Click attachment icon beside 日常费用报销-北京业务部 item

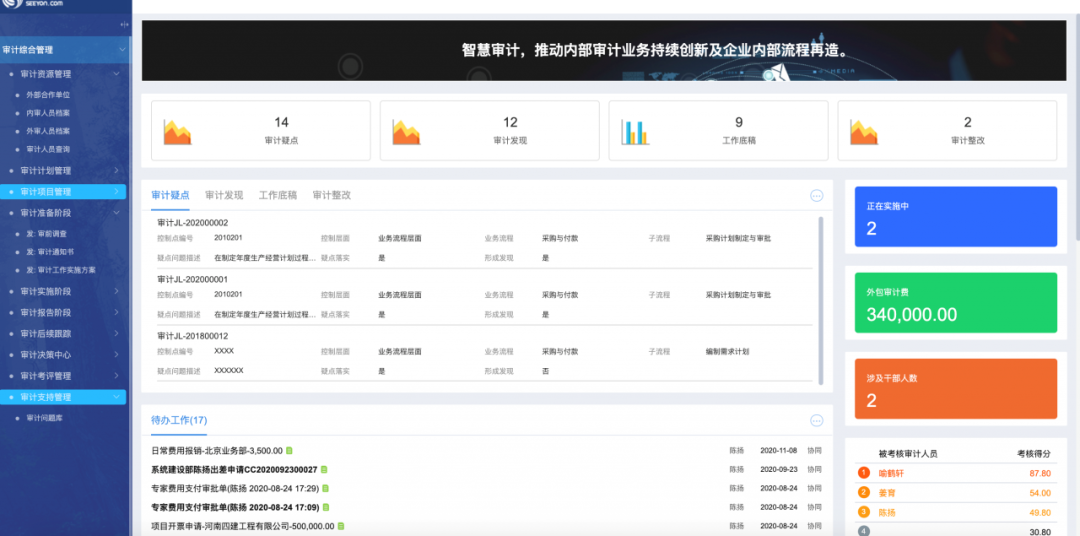coord(290,451)
